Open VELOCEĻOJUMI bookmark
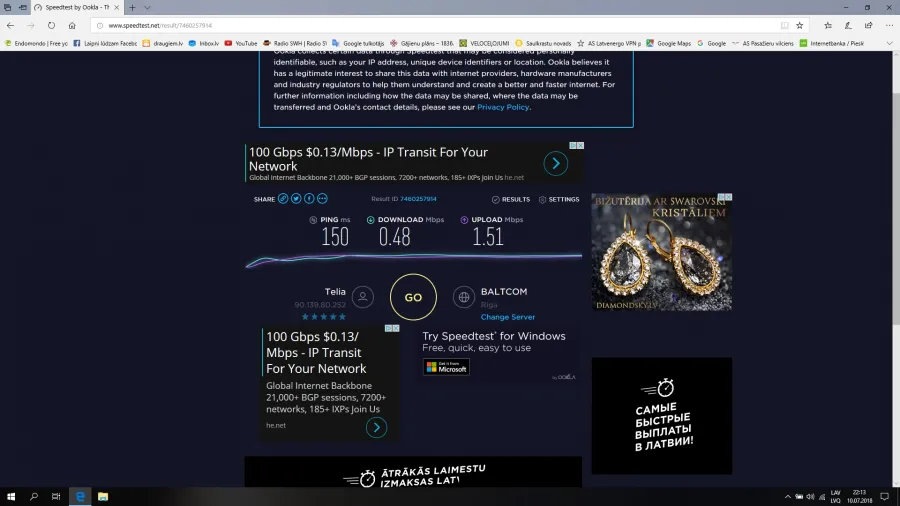Viewport: 900px width, 506px height. [x=484, y=43]
